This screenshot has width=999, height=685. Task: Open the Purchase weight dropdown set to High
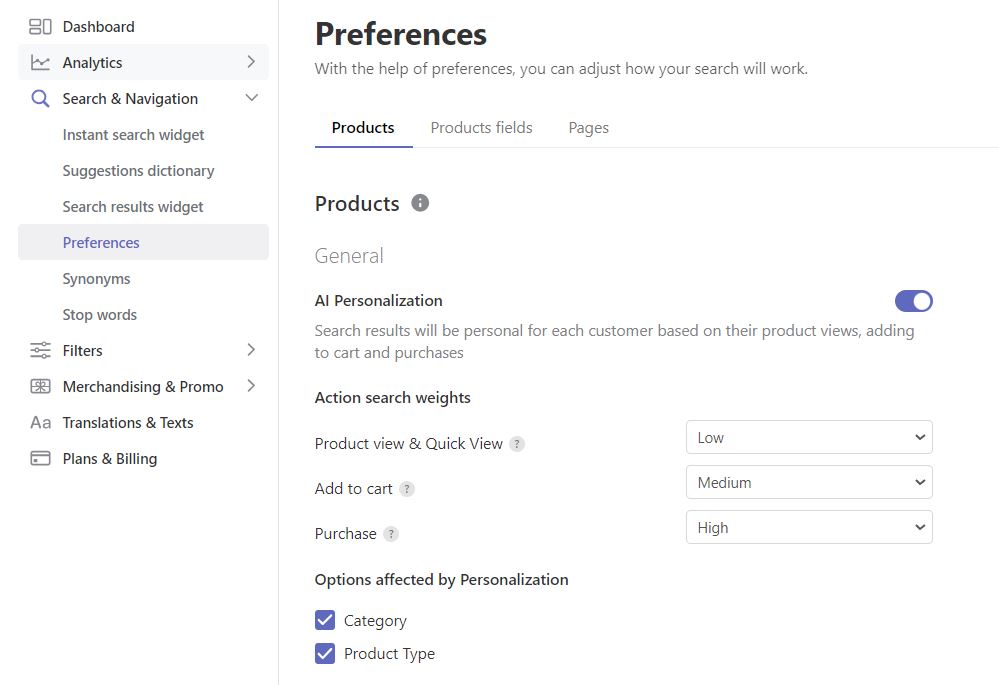coord(809,527)
